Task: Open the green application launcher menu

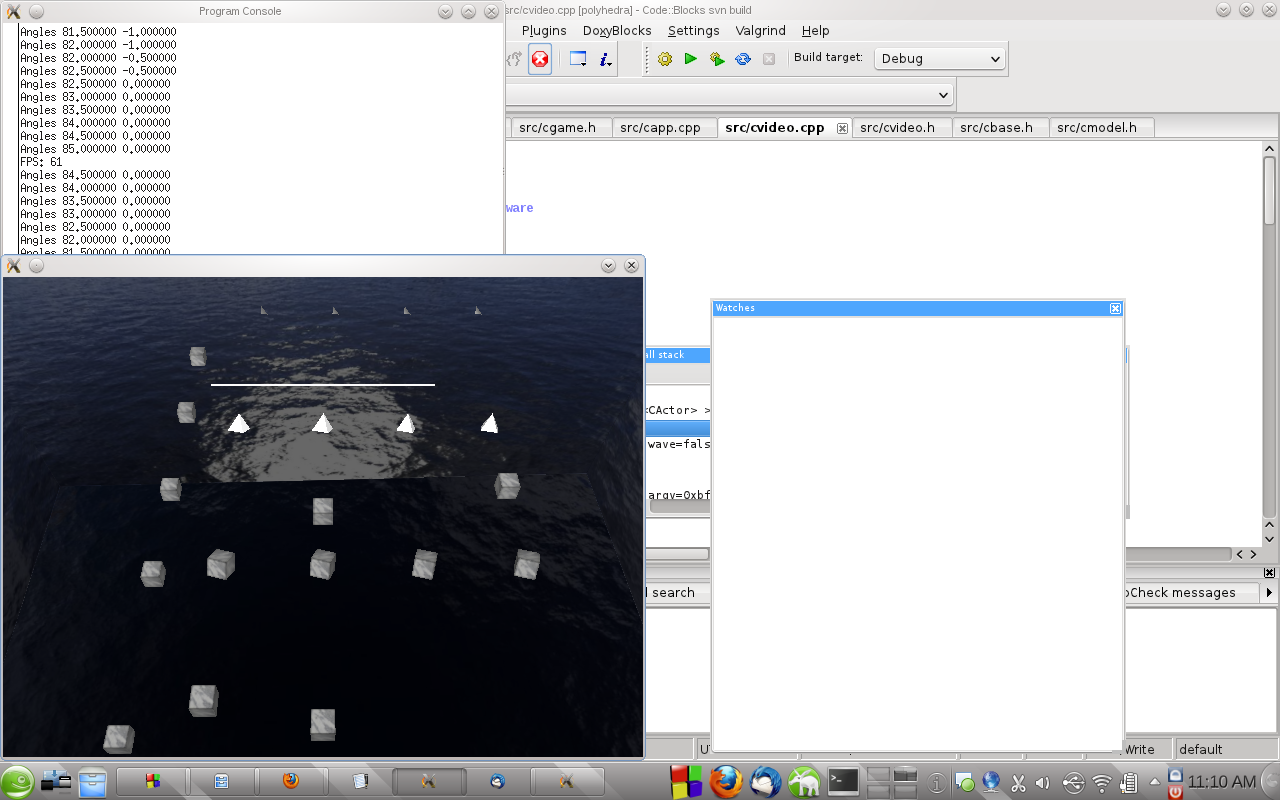Action: pos(17,781)
